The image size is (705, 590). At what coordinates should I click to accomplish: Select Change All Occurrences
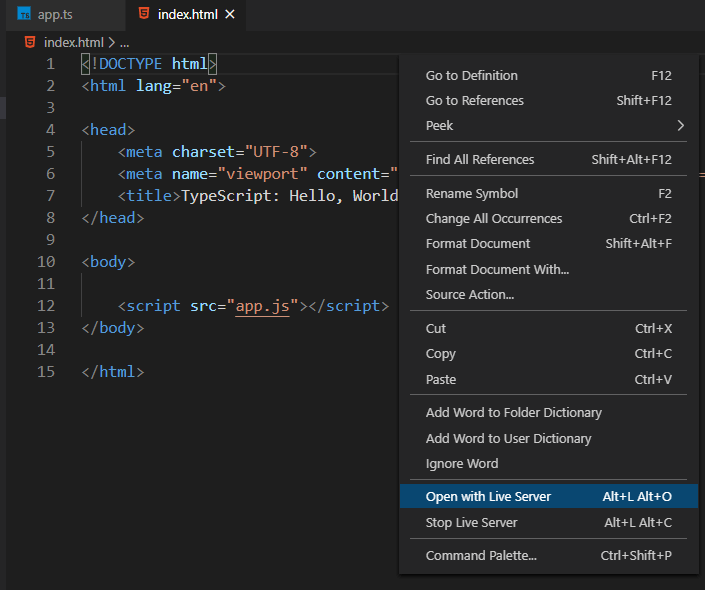click(x=494, y=218)
